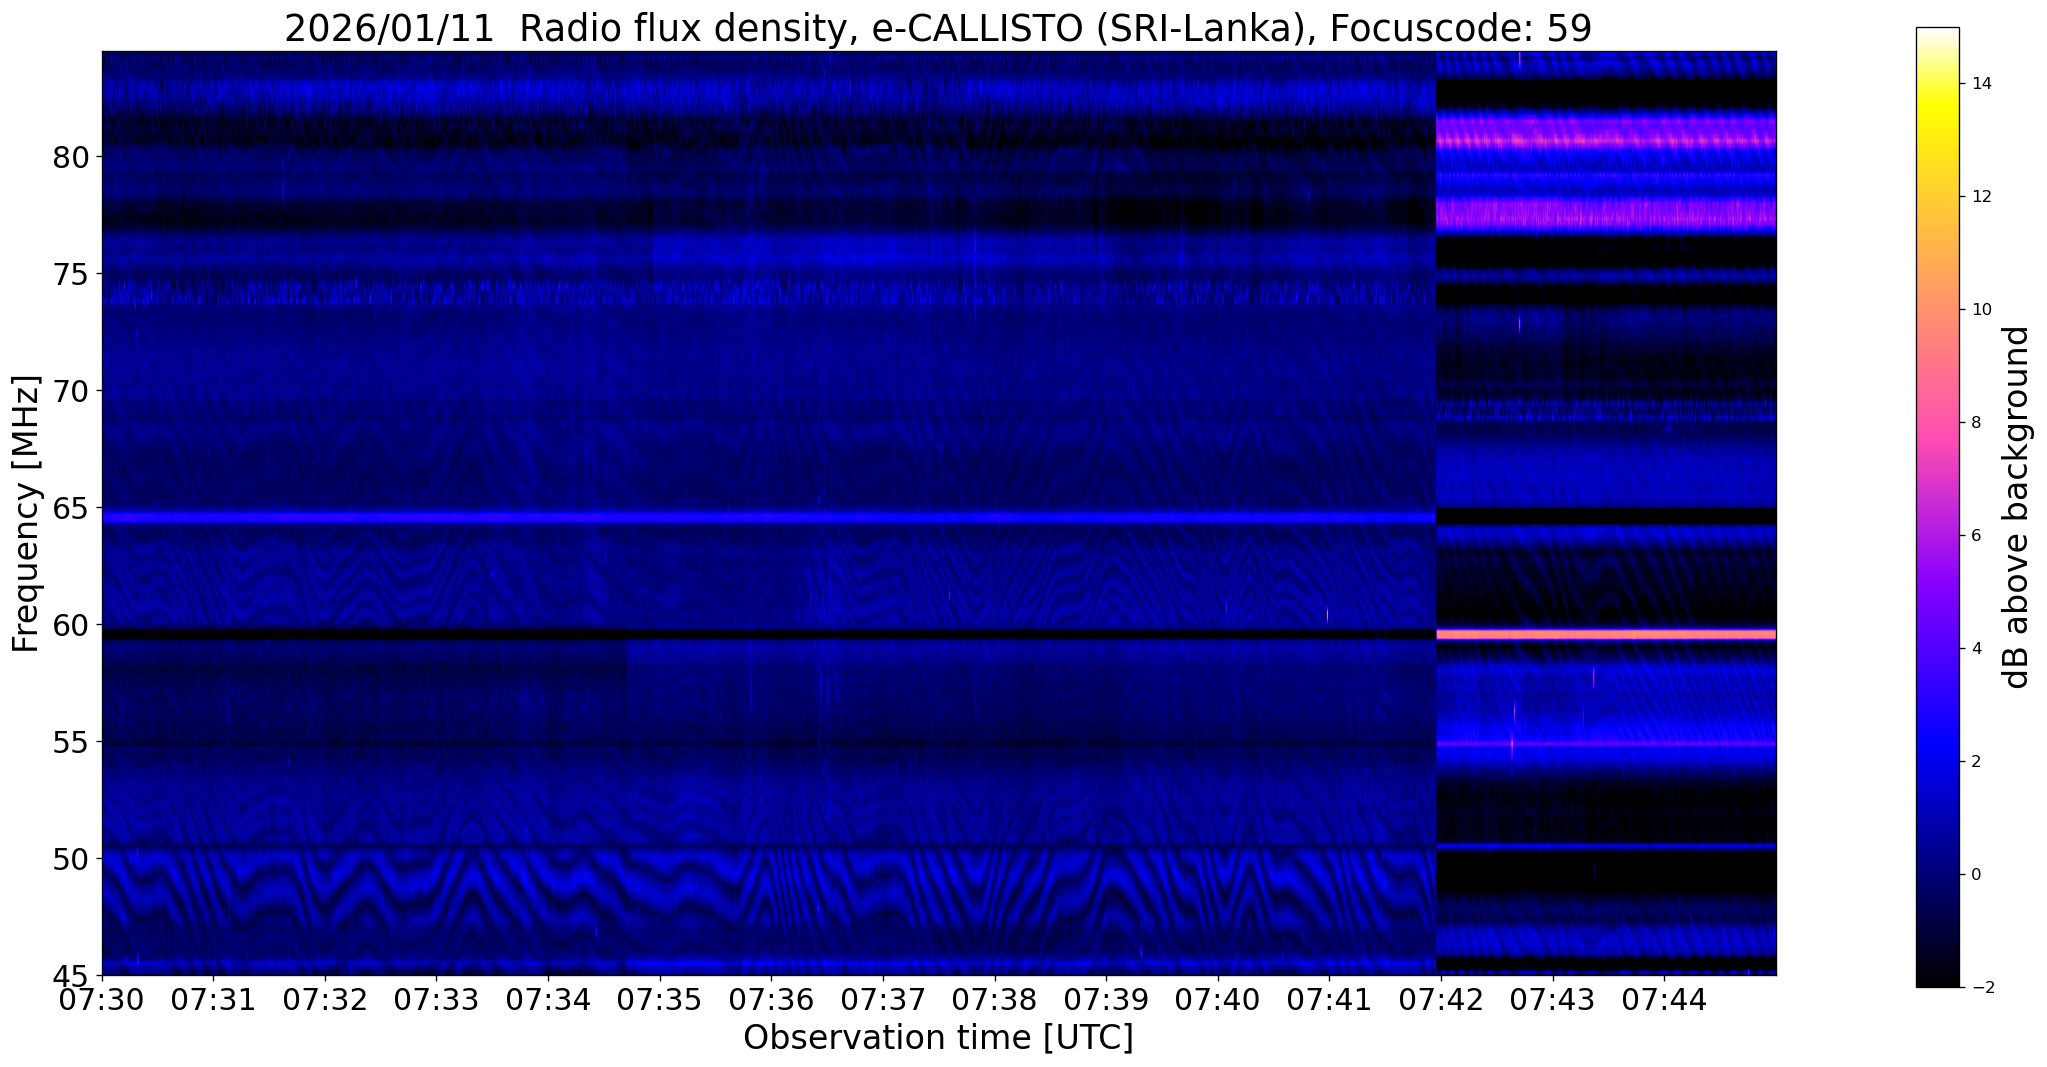Click the 65 MHz frequency tick label
The image size is (2047, 1067).
click(70, 508)
